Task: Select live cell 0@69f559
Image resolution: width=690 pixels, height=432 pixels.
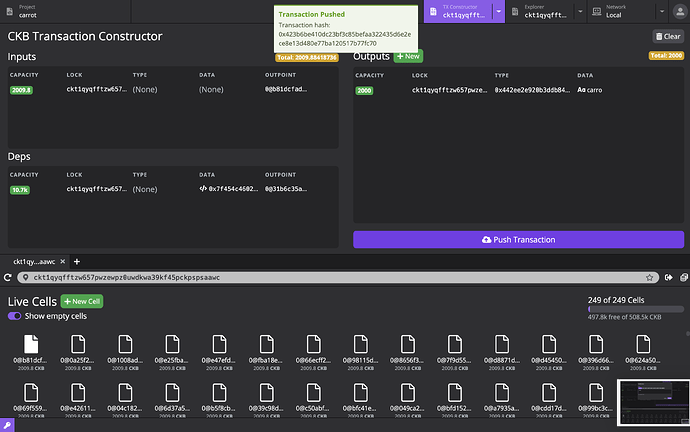Action: tap(31, 400)
